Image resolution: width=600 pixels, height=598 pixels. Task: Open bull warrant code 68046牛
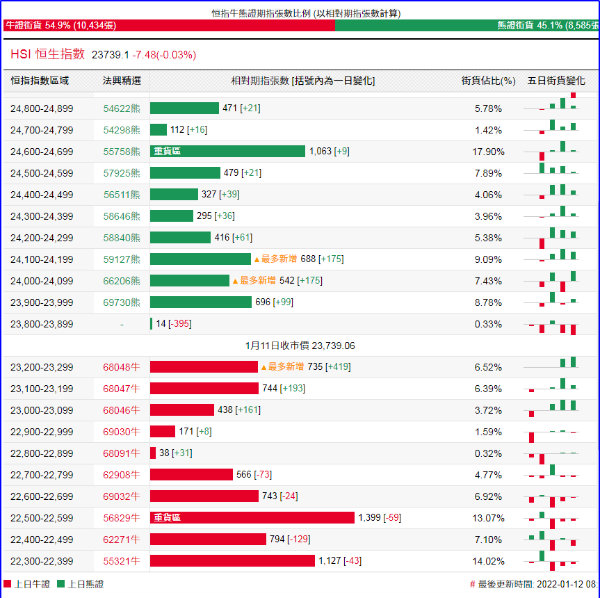coord(122,411)
